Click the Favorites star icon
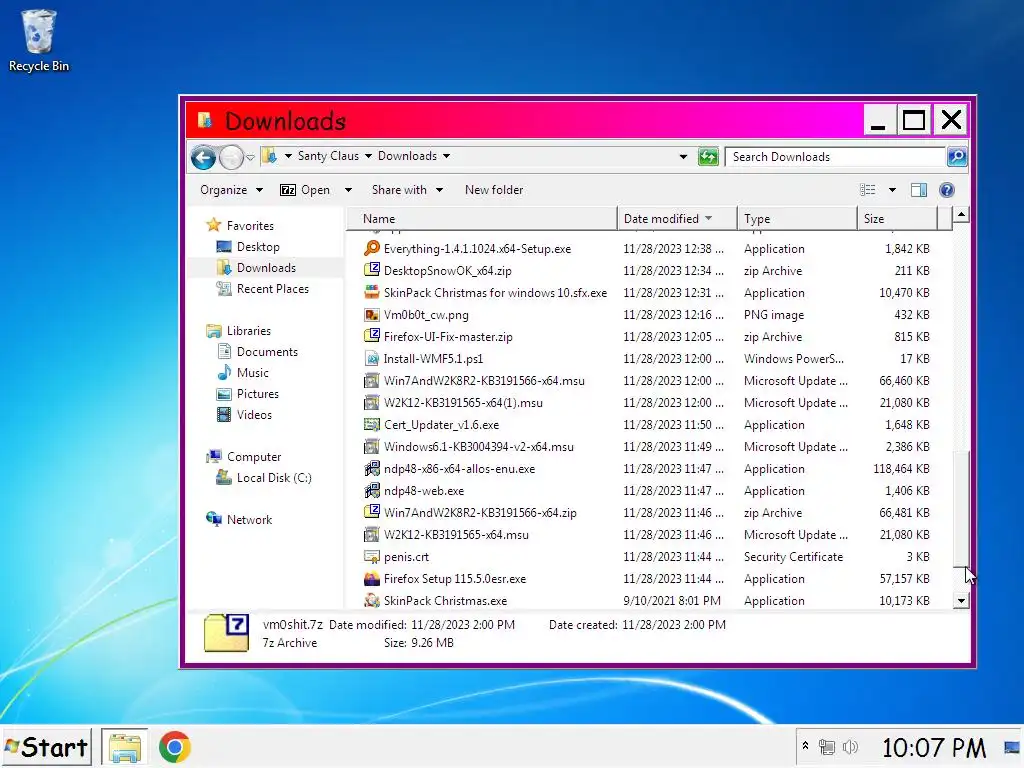The image size is (1024, 768). 214,225
